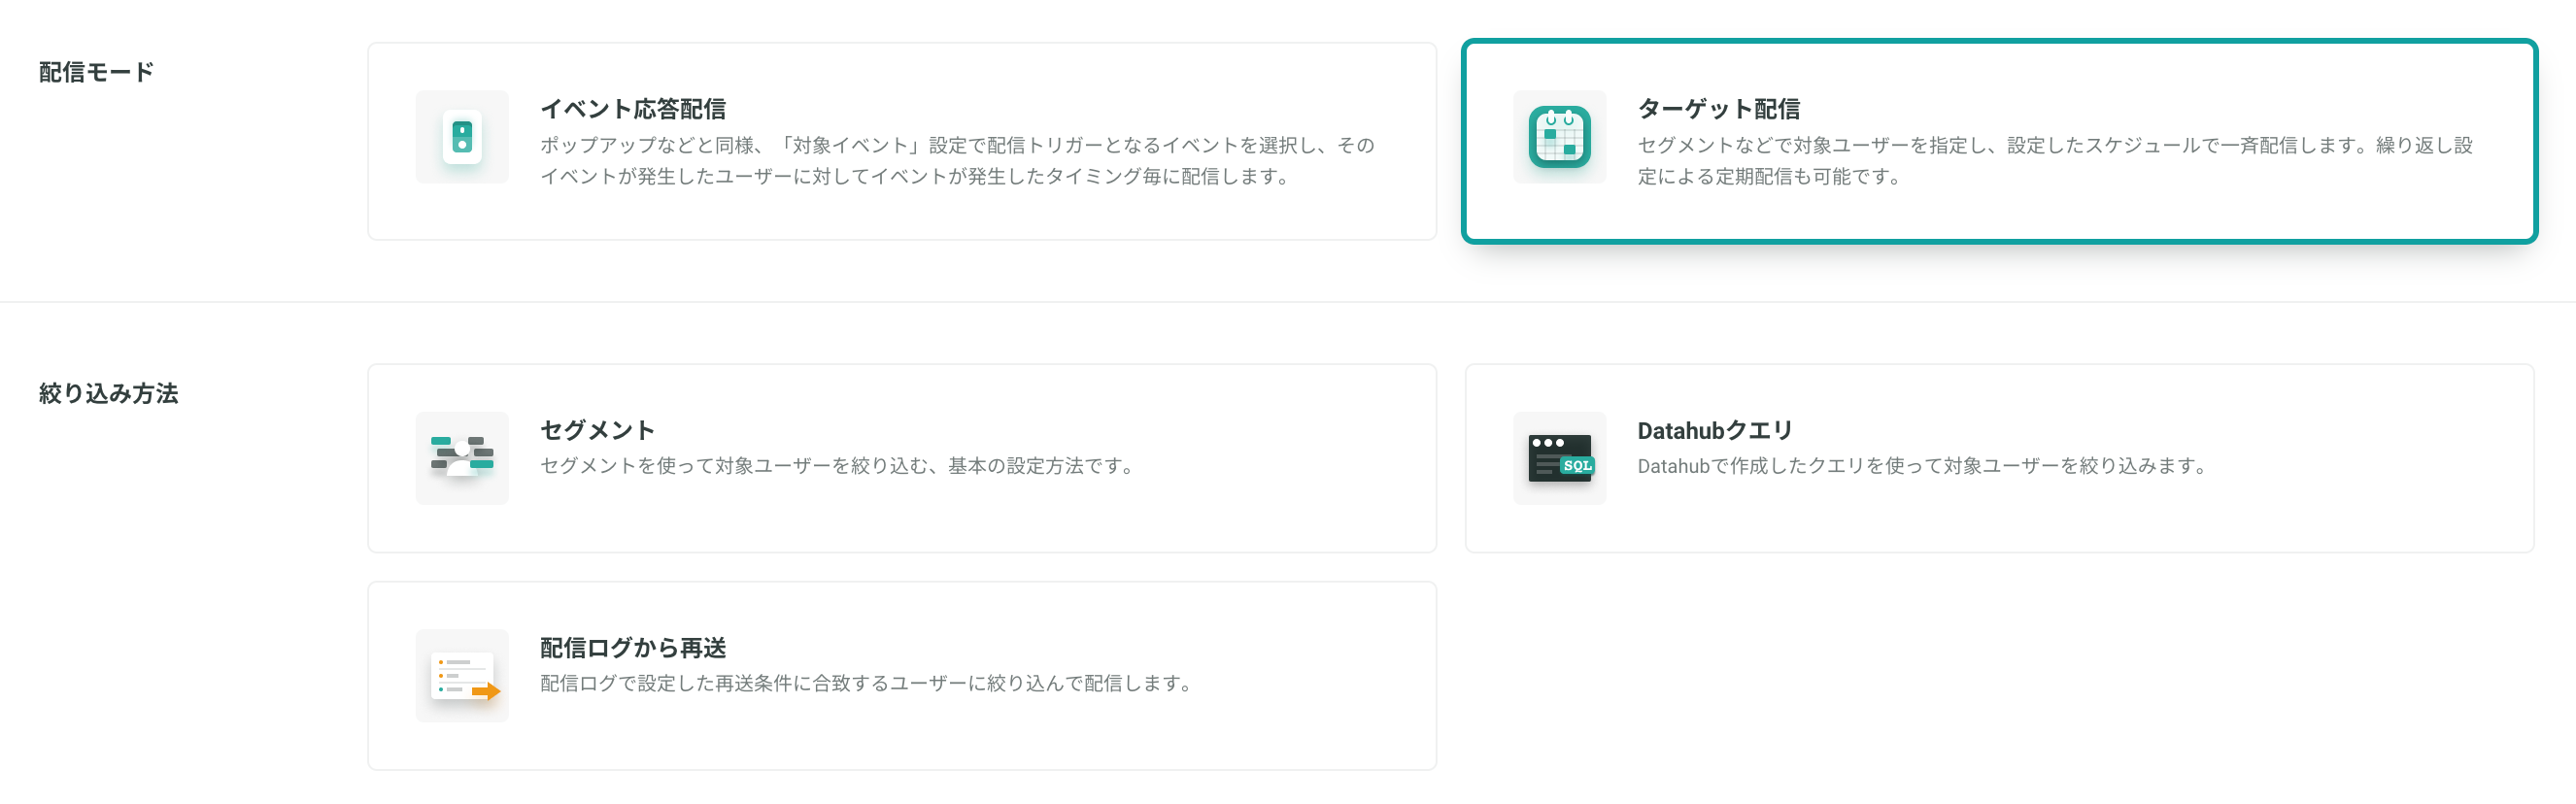Click the イベント応答配信 device icon

pyautogui.click(x=462, y=137)
